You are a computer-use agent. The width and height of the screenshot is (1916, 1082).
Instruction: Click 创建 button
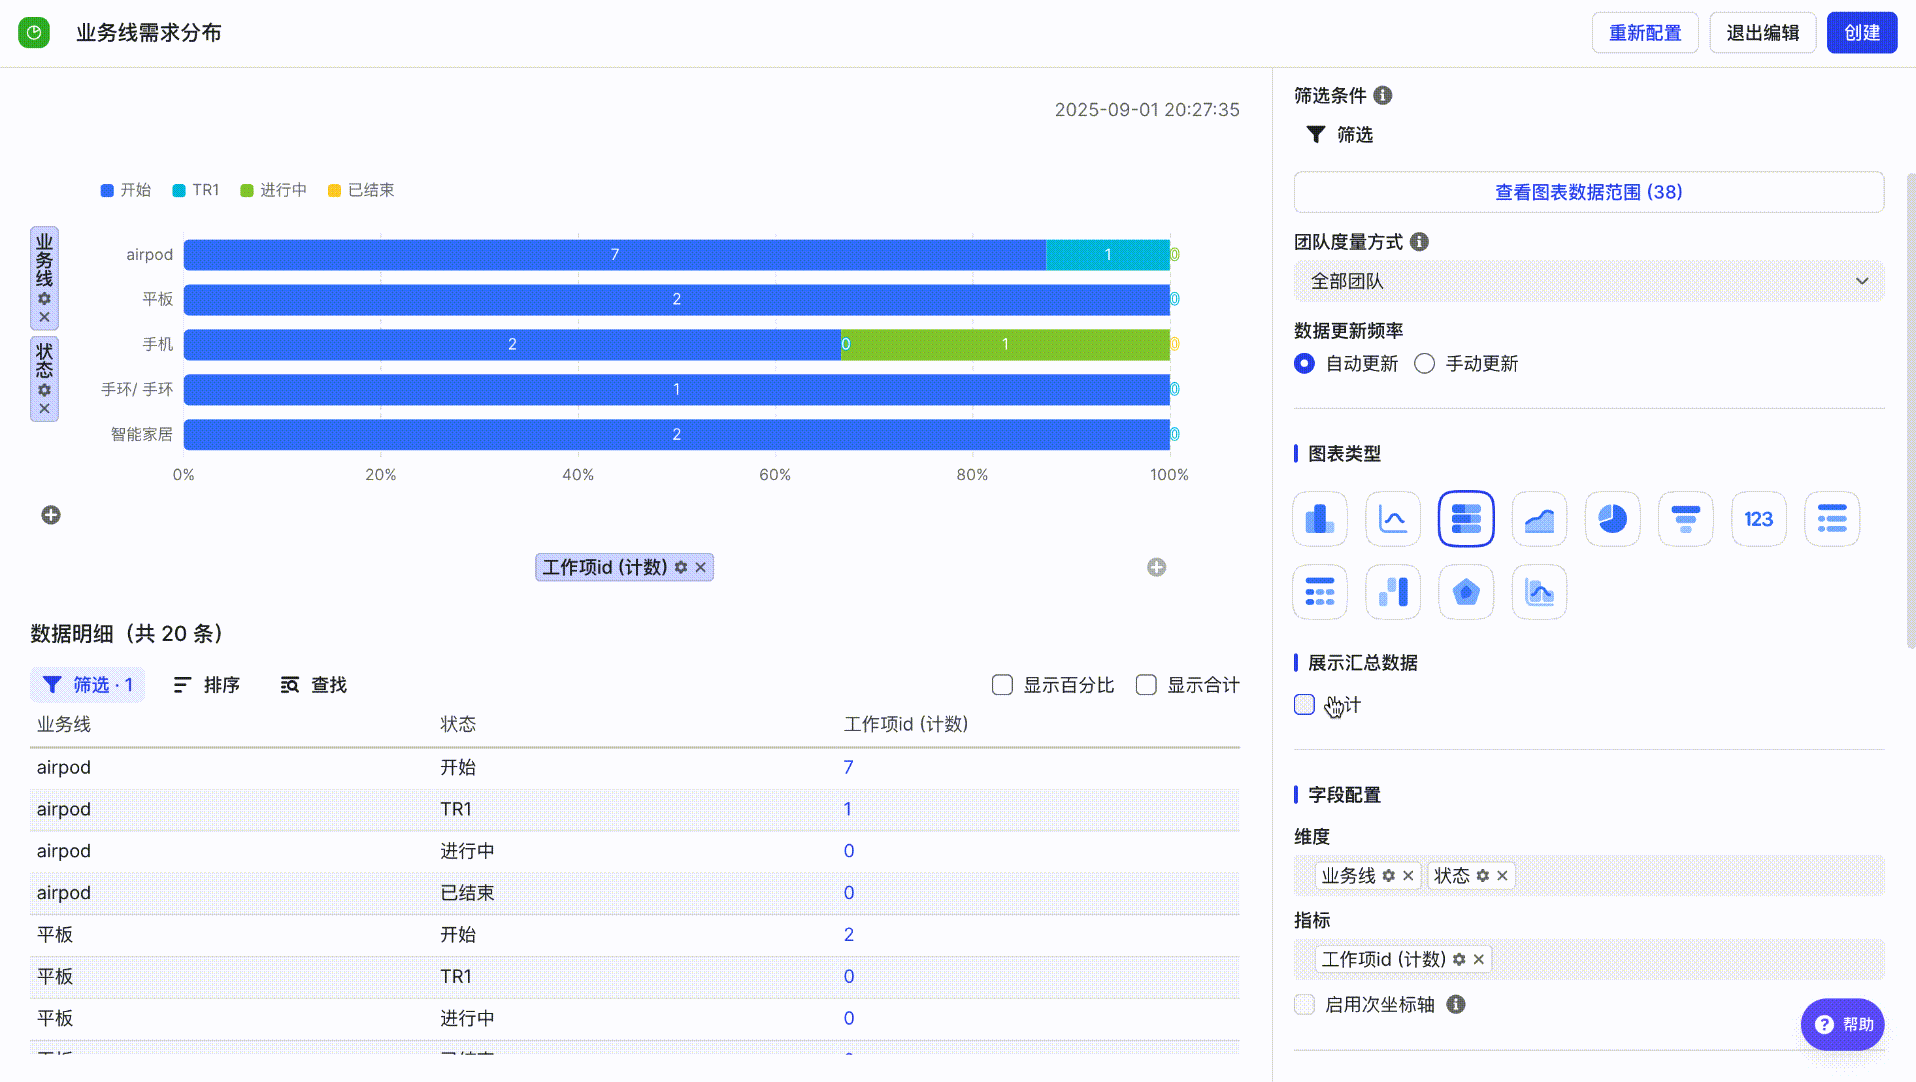[1862, 33]
